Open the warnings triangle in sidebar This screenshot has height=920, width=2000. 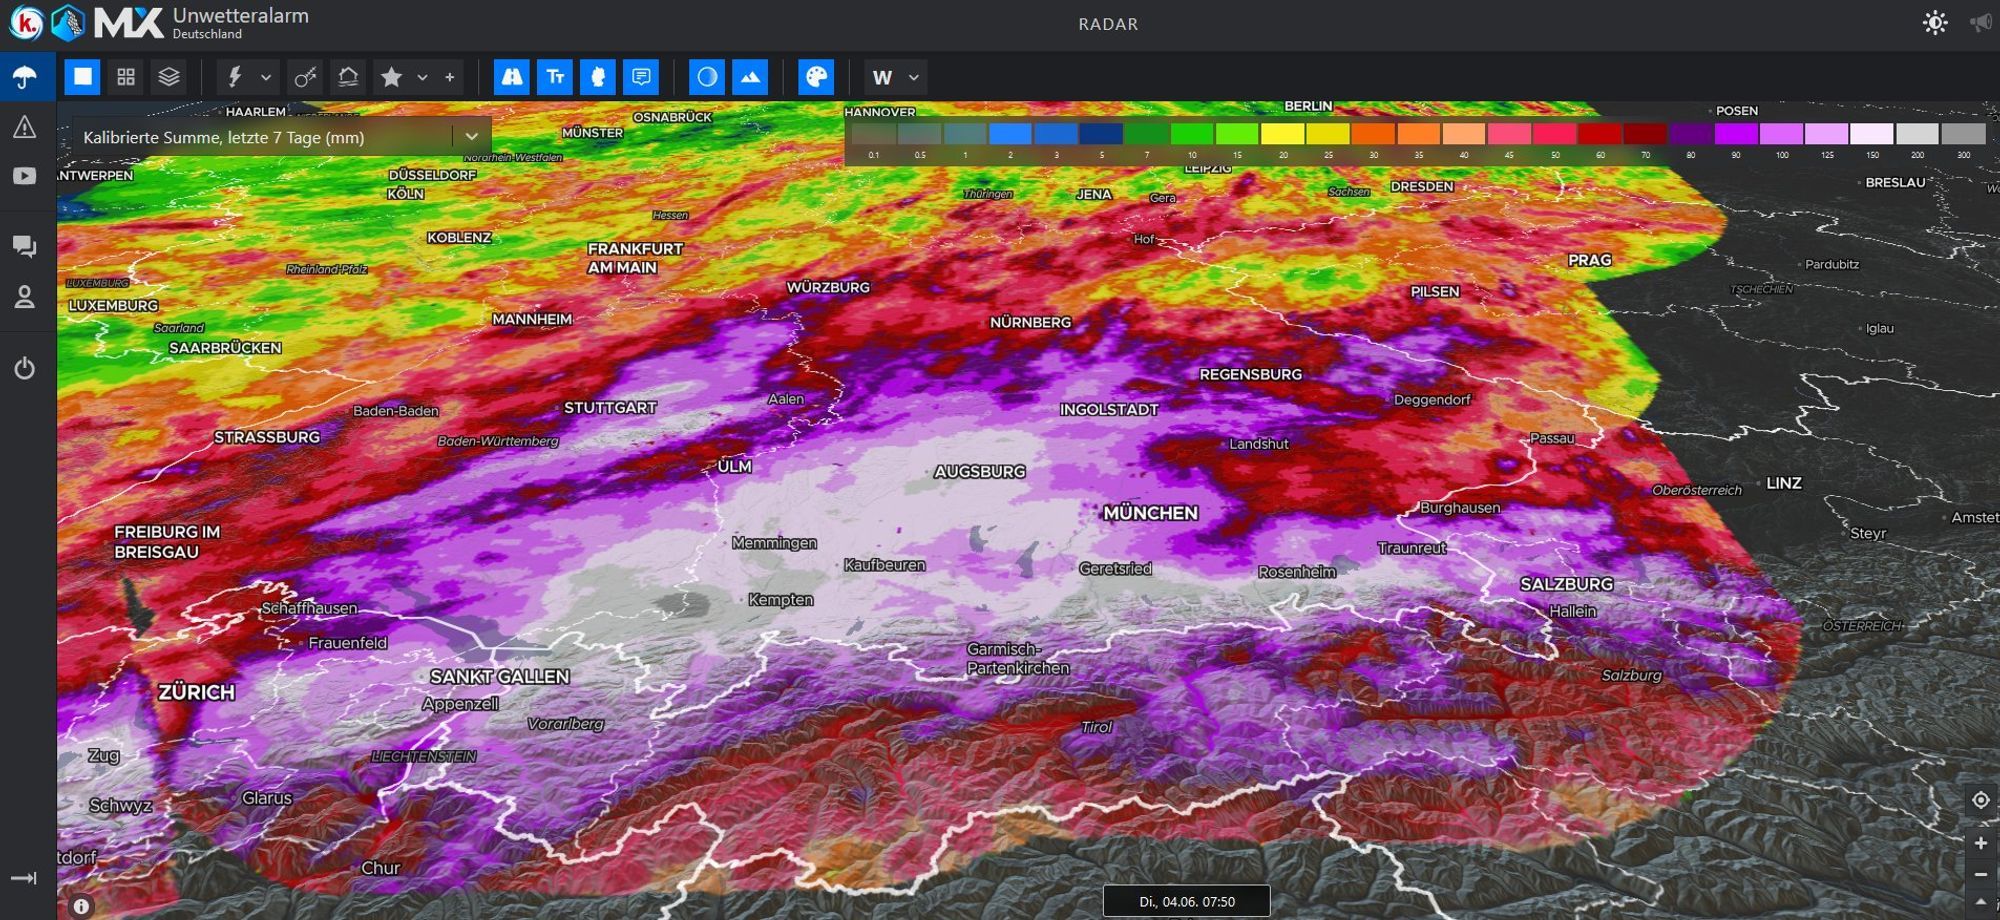(25, 127)
